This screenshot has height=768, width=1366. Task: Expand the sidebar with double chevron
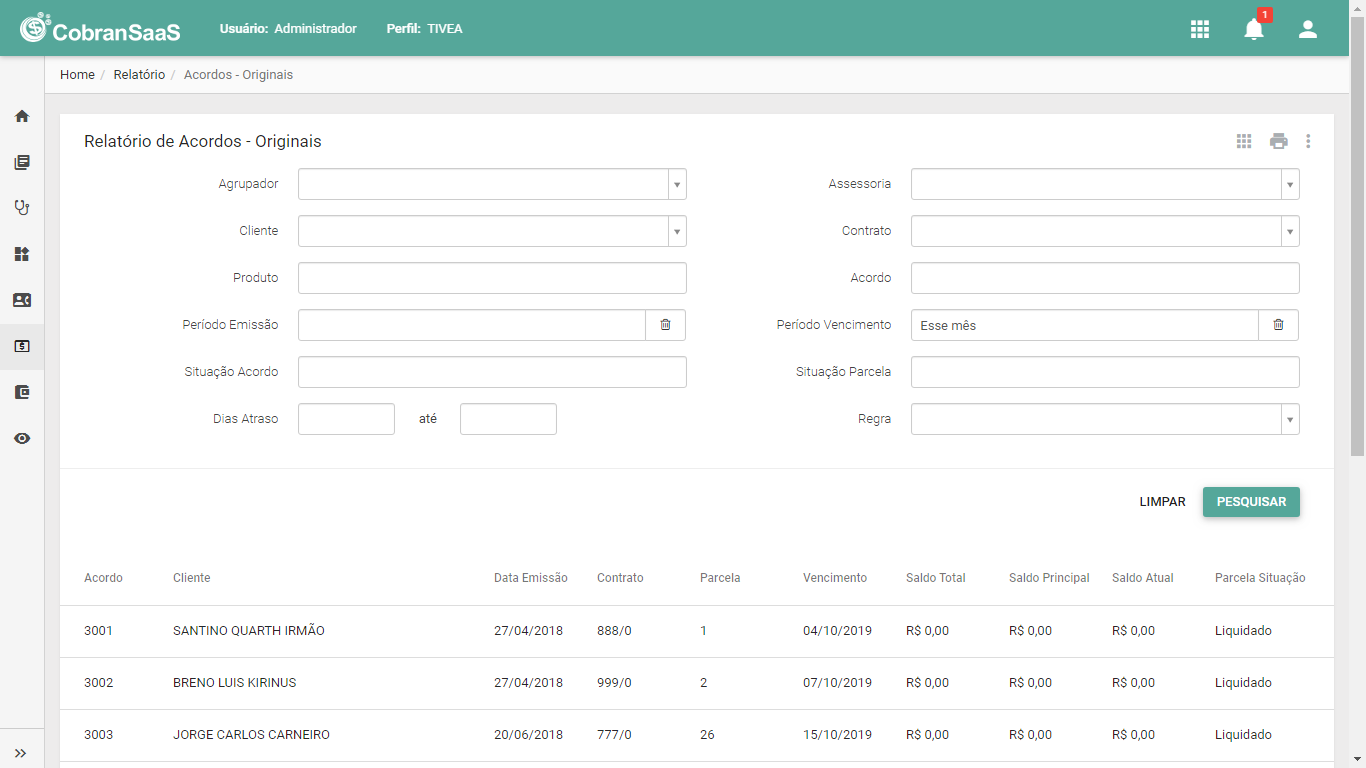pos(20,753)
